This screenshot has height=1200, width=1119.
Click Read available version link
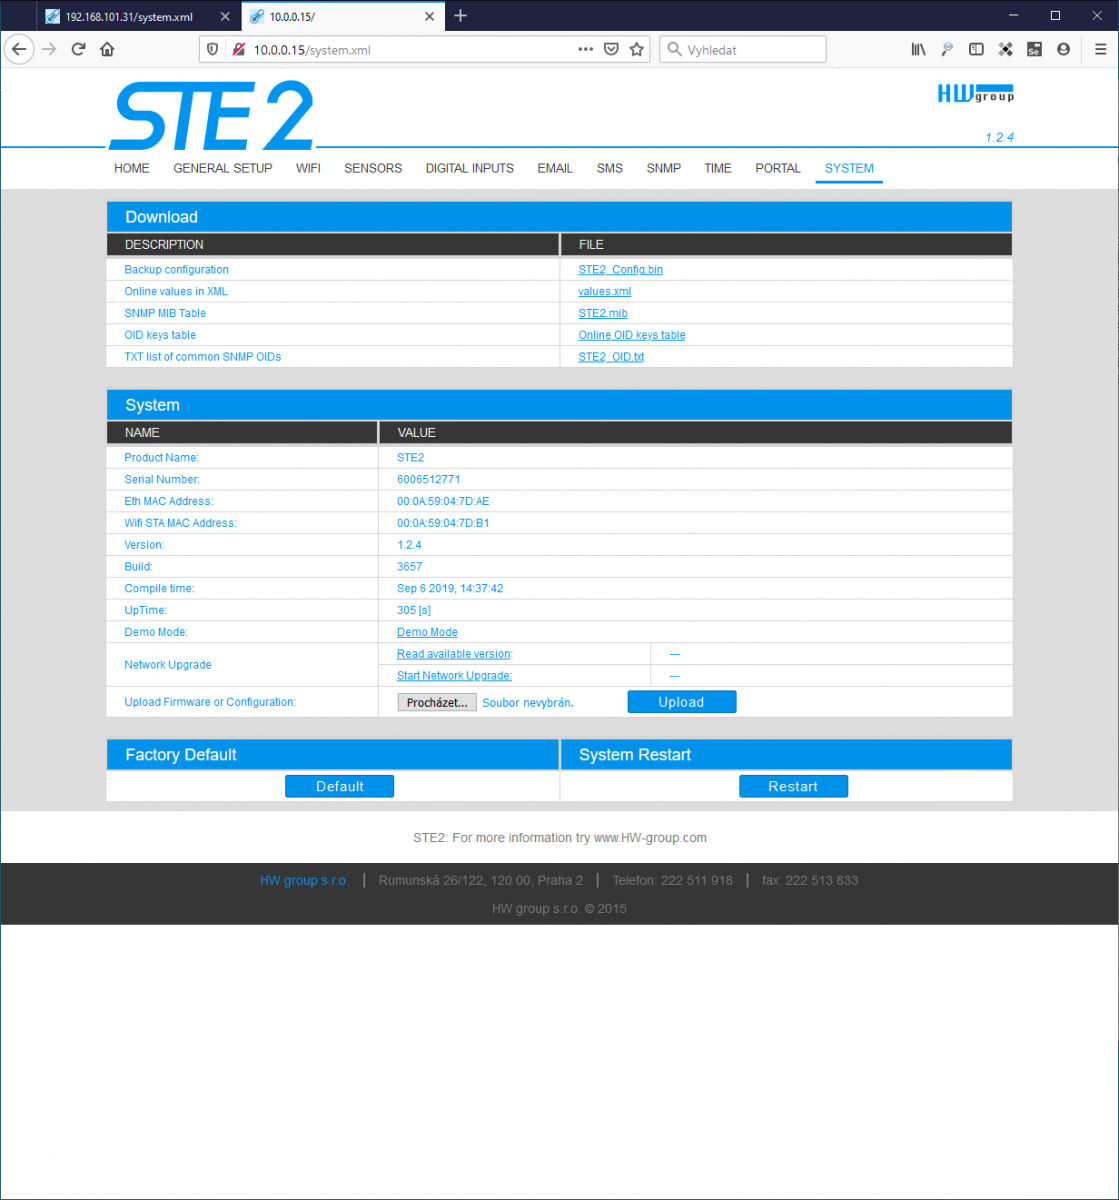tap(454, 654)
